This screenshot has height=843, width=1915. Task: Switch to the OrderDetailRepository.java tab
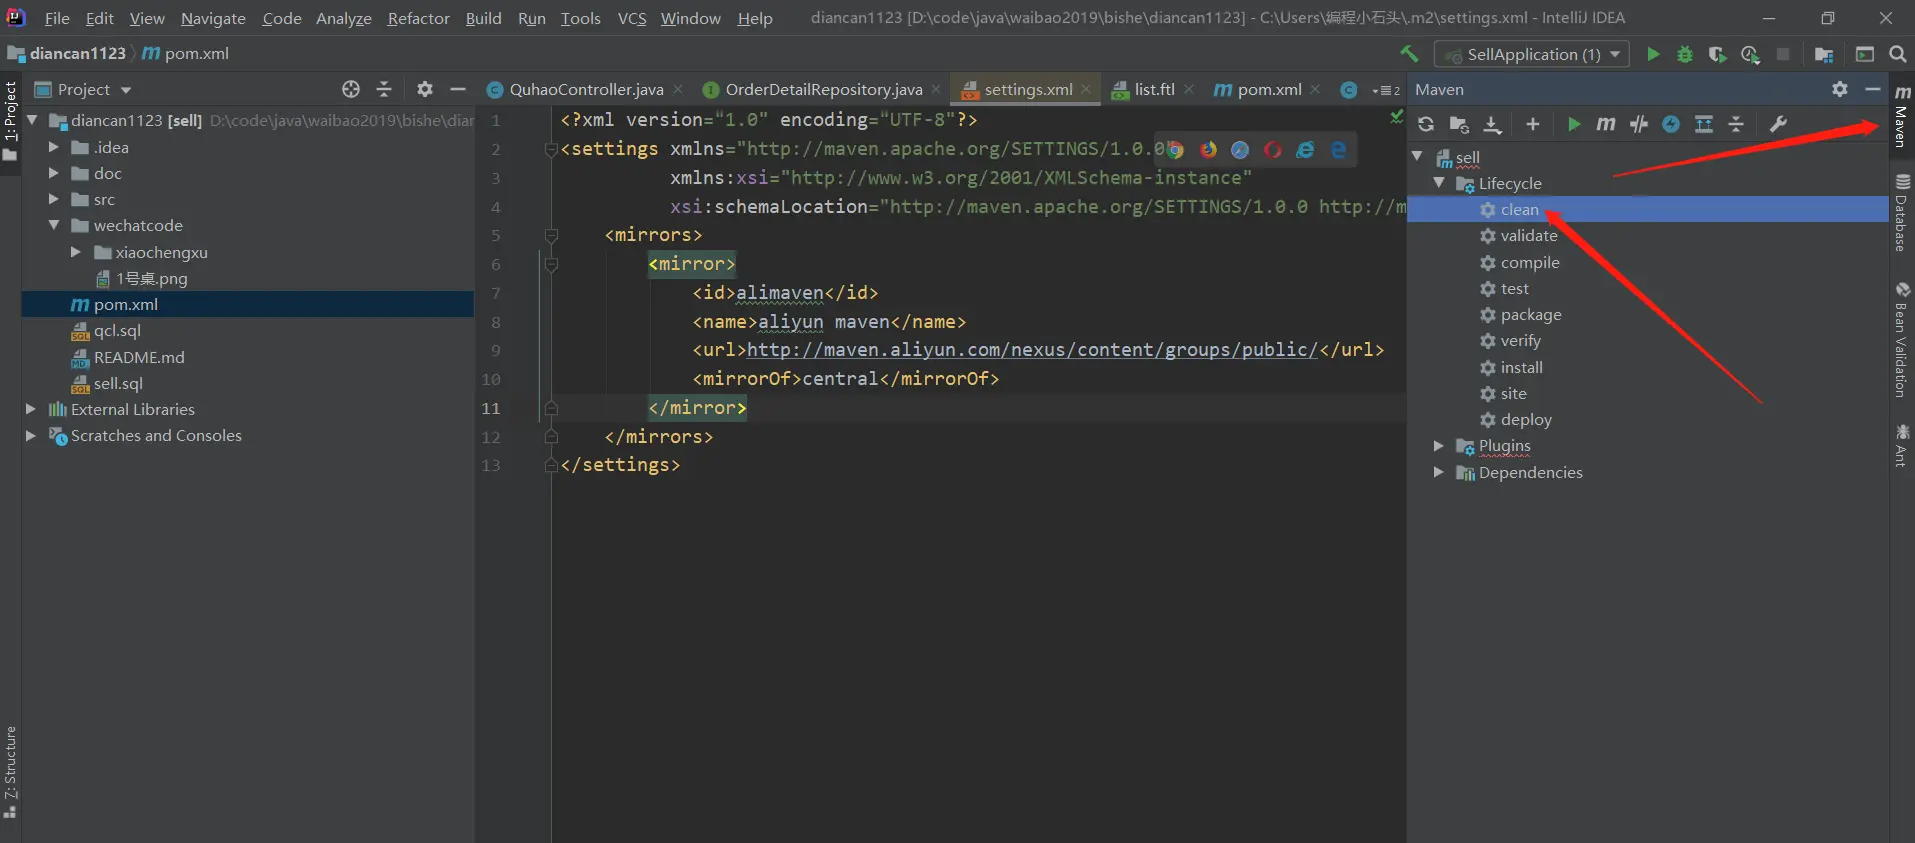(x=823, y=89)
